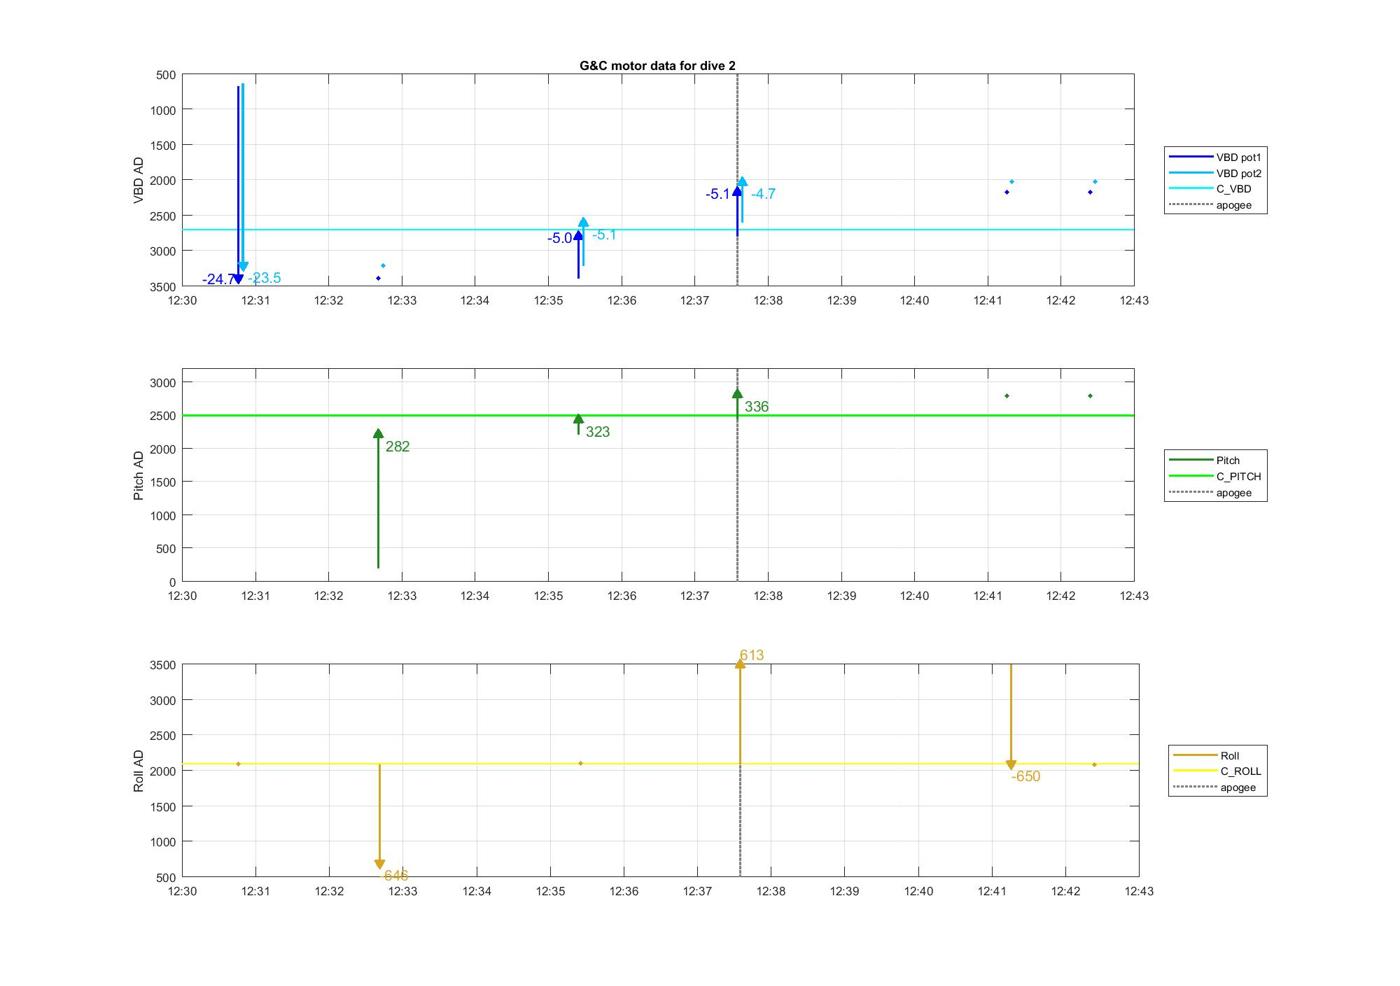Click the 'Roll AD' y-axis label
This screenshot has height=986, width=1400.
tap(139, 771)
